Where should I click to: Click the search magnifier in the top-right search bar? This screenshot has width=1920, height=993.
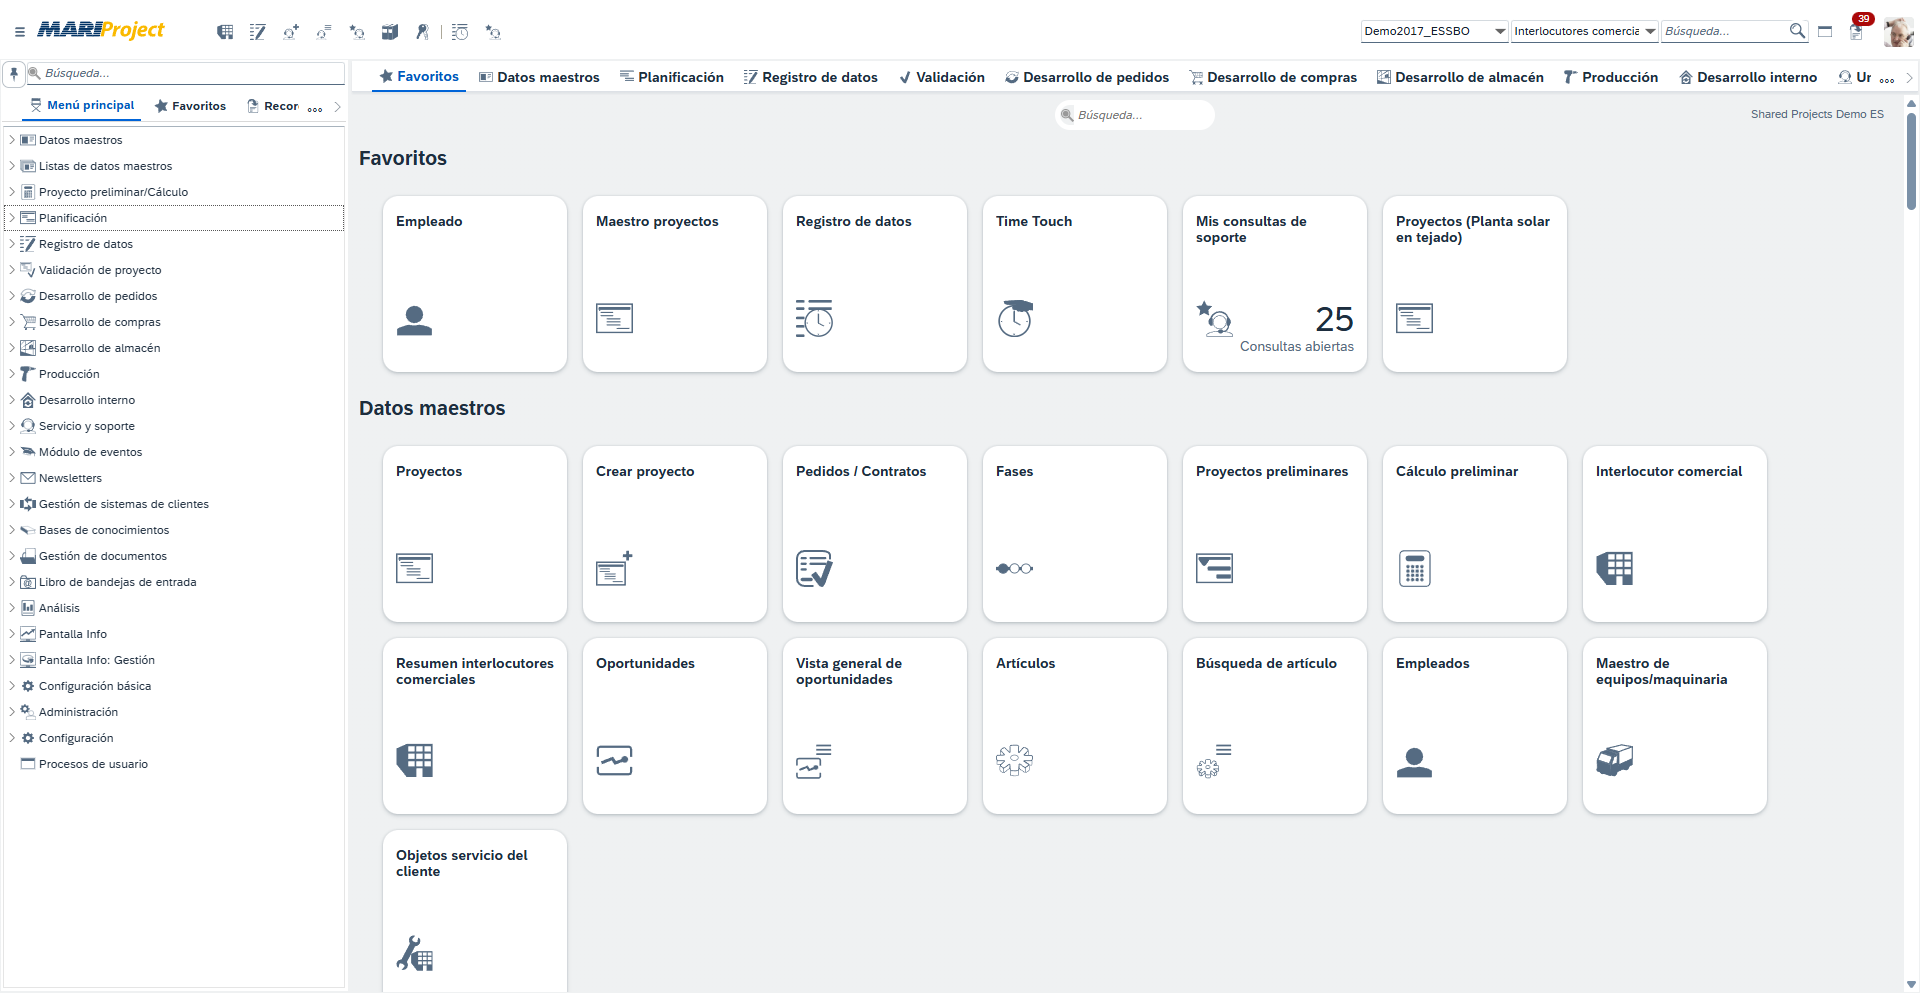tap(1797, 31)
